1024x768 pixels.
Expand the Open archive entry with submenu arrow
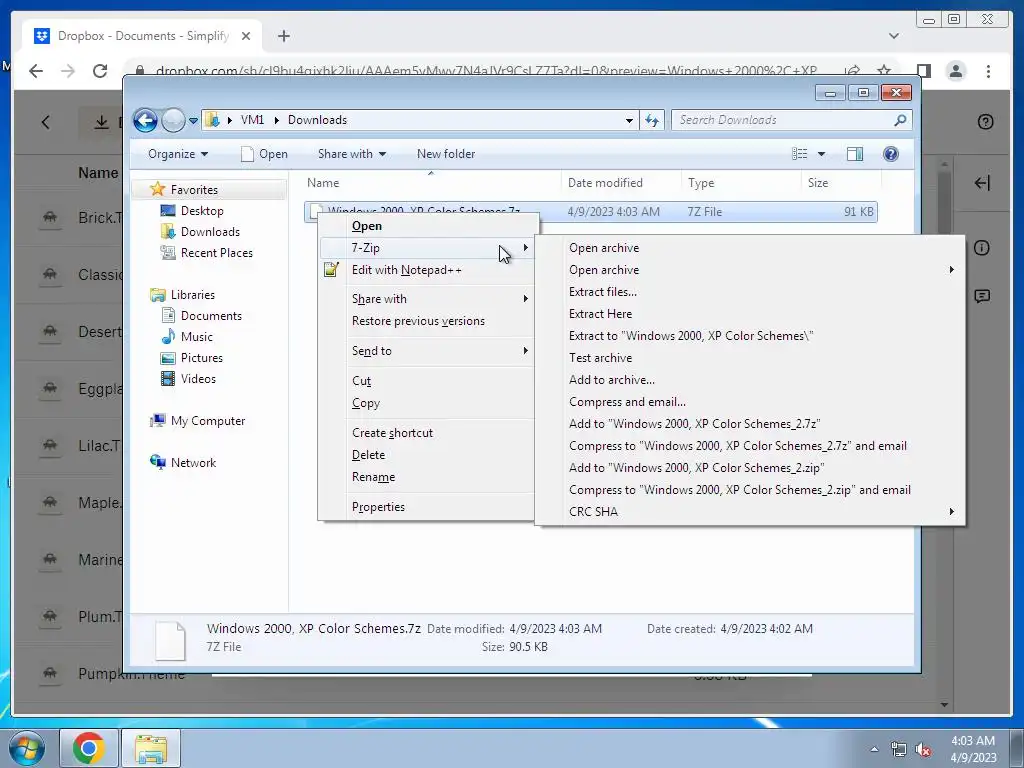tap(750, 270)
